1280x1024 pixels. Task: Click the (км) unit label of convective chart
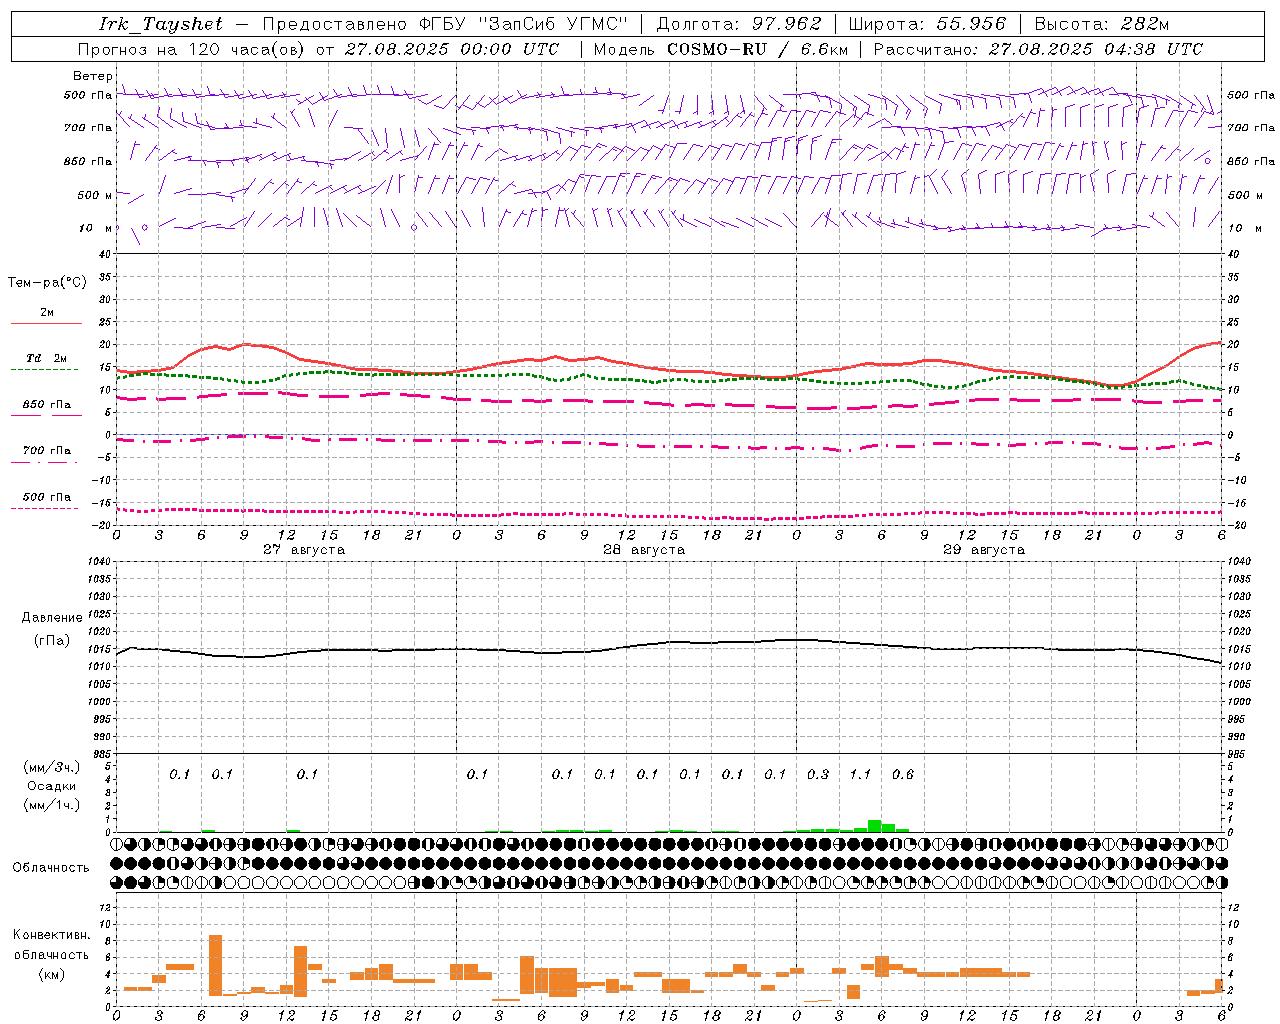pyautogui.click(x=51, y=974)
